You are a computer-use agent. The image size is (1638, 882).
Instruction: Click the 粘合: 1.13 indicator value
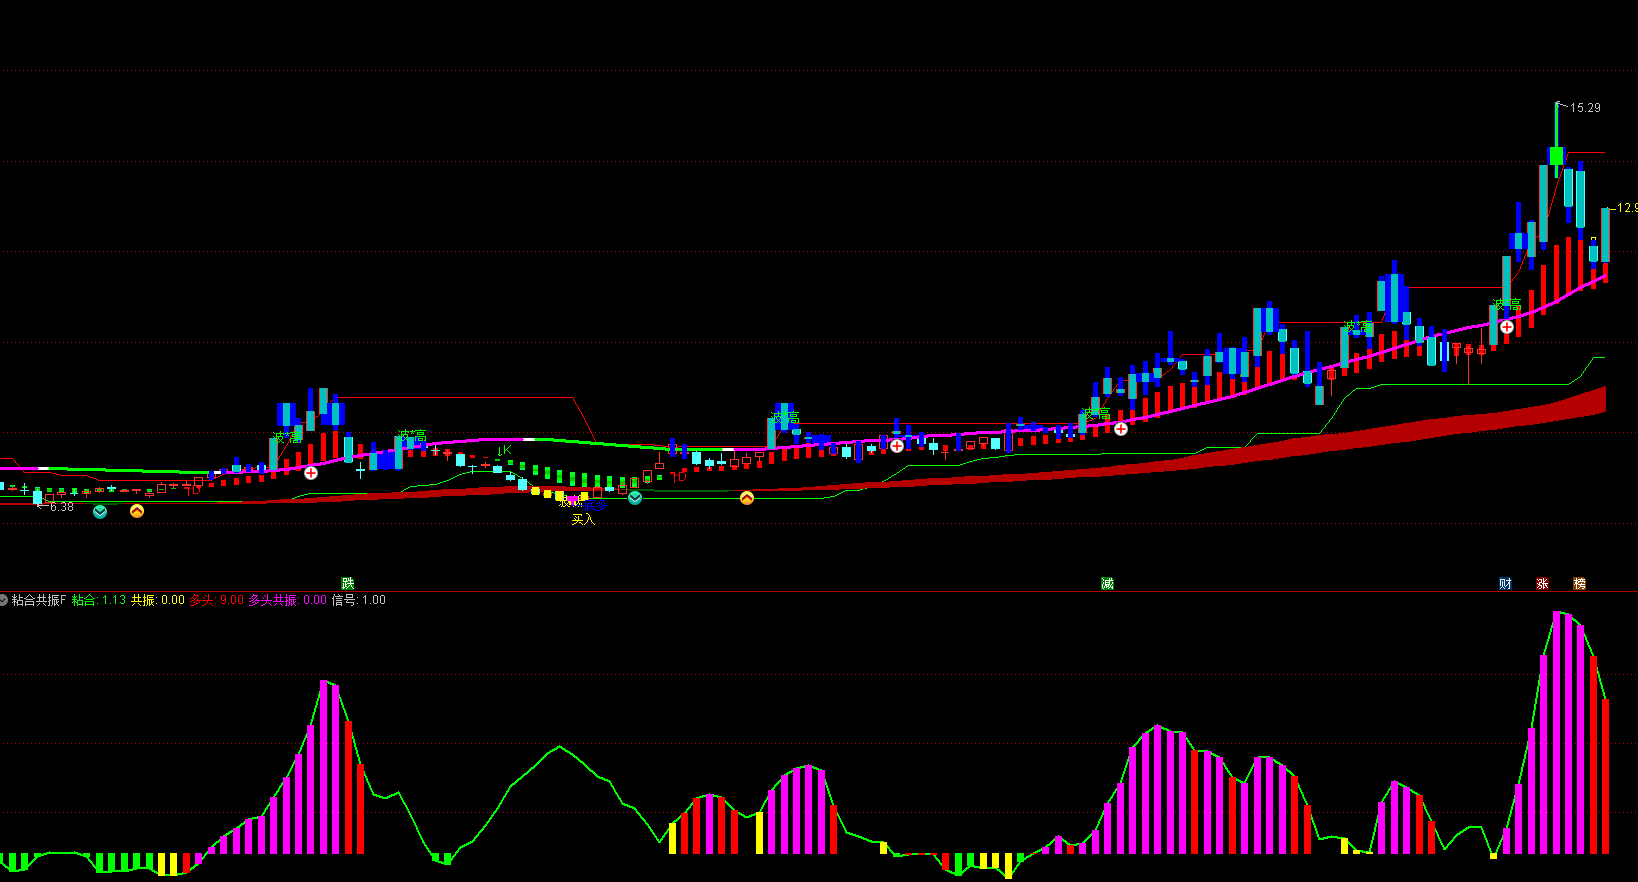[x=99, y=600]
